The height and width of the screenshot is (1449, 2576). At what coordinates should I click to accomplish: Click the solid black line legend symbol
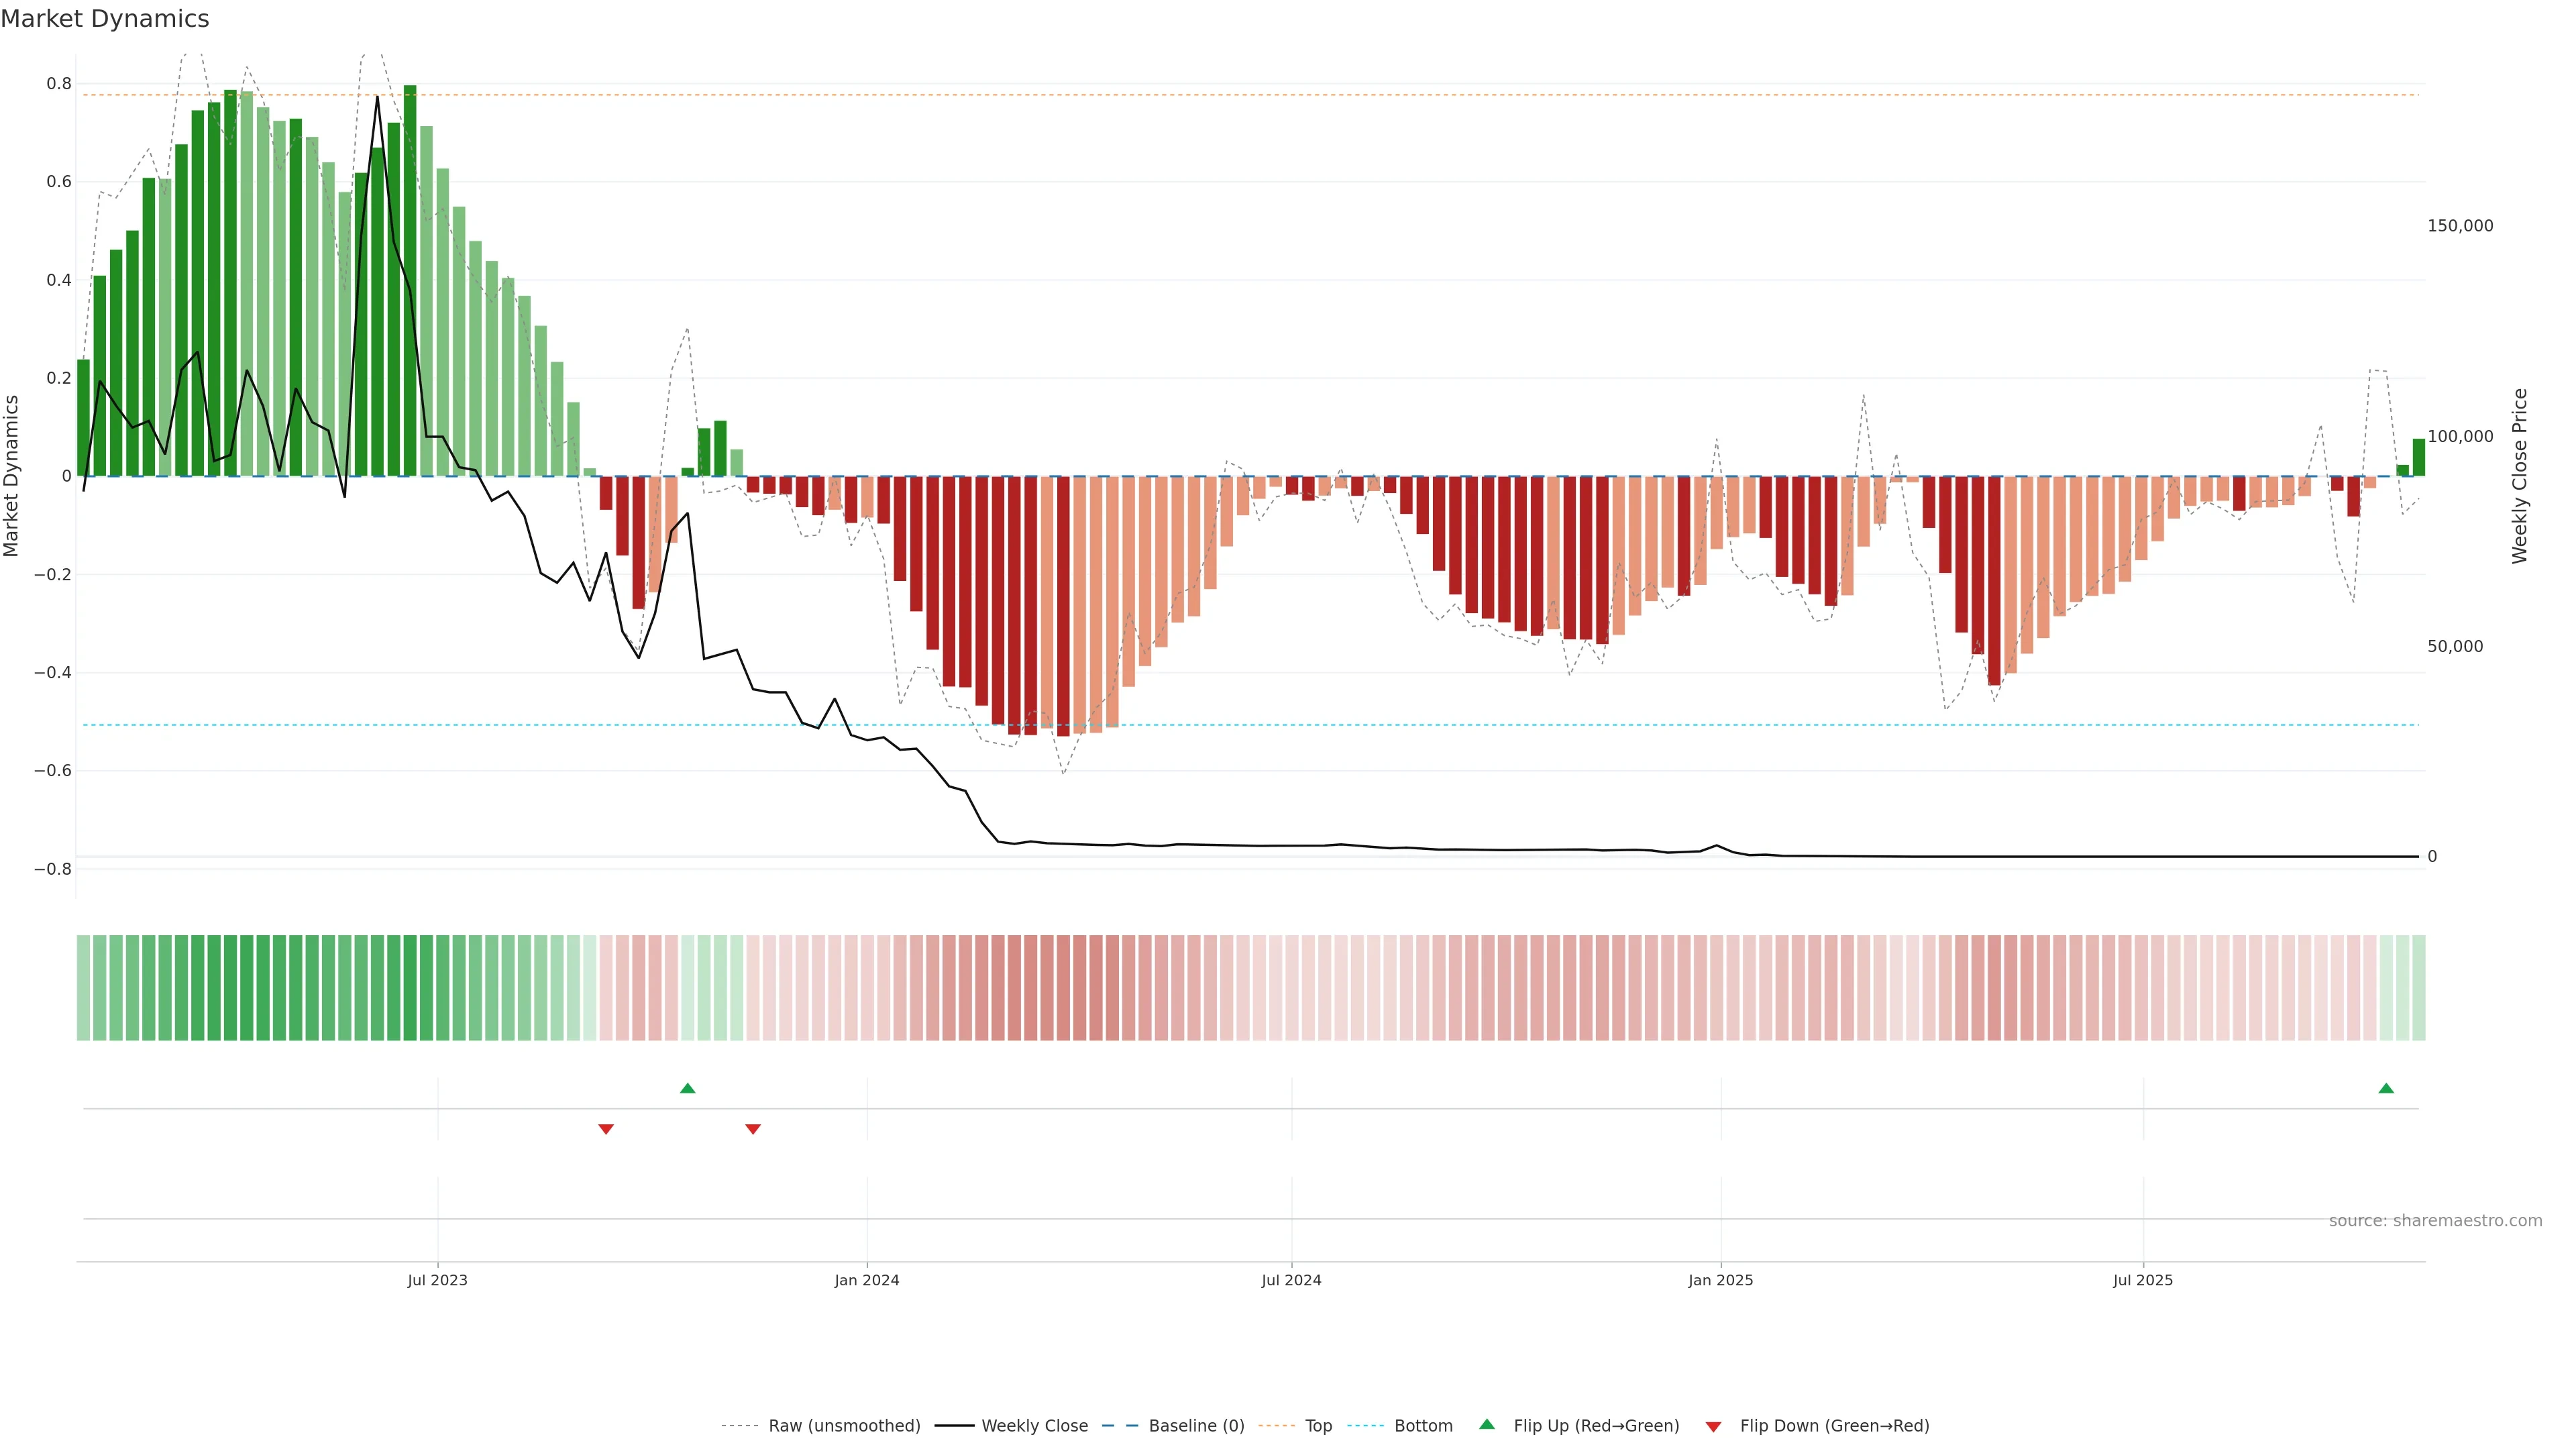[954, 1426]
